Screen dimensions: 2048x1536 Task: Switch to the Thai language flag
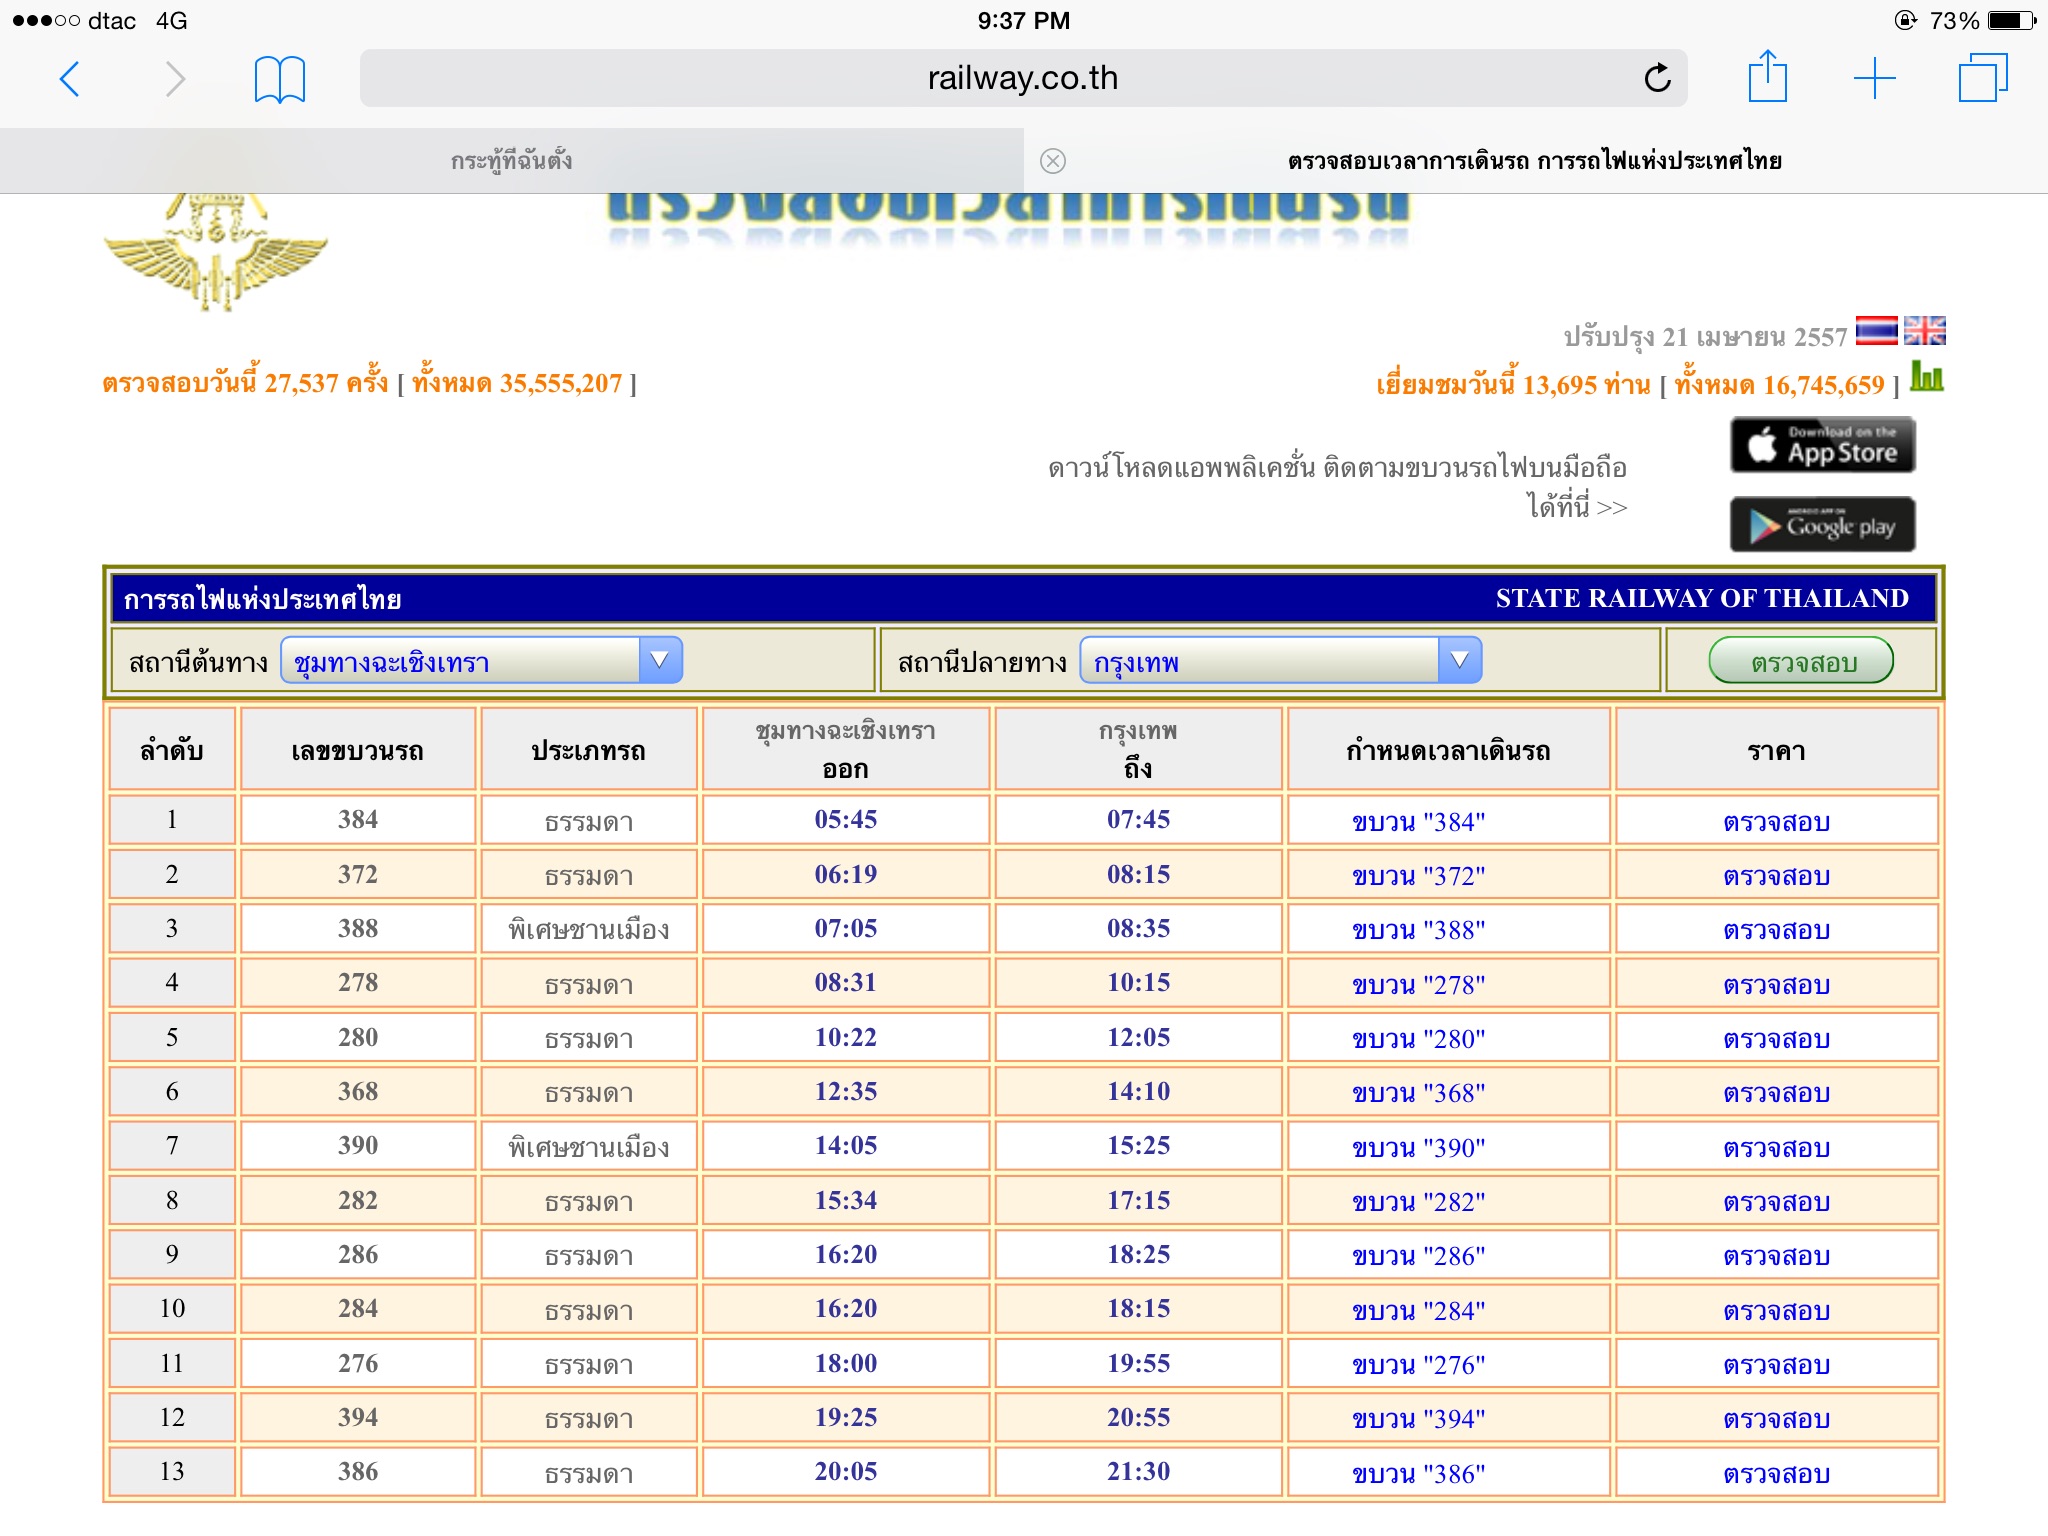(1876, 331)
